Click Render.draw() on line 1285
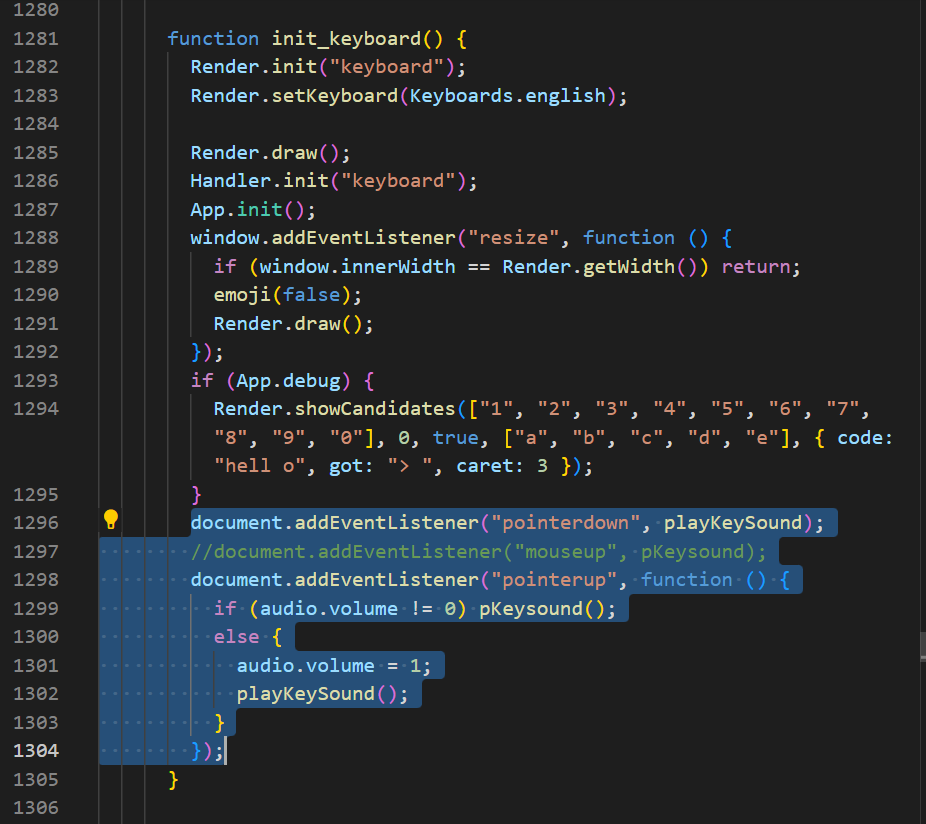Viewport: 926px width, 824px height. coord(270,154)
